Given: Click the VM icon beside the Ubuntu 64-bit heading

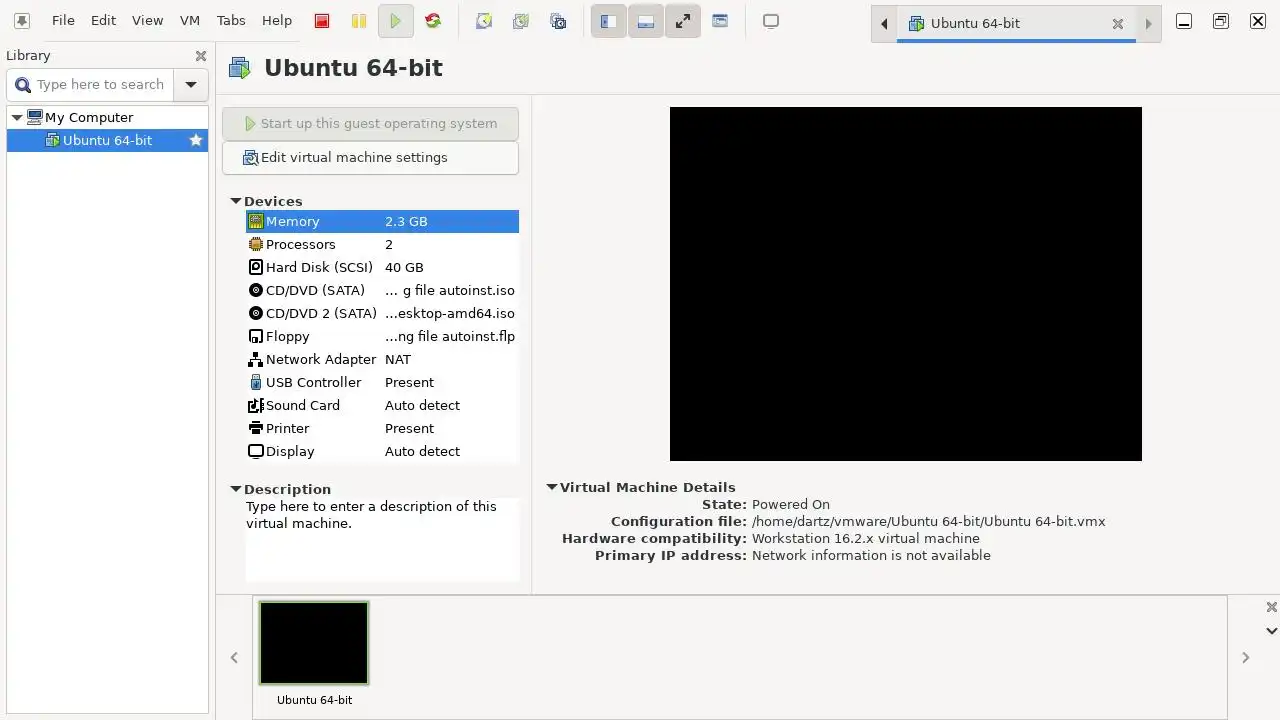Looking at the screenshot, I should [239, 68].
